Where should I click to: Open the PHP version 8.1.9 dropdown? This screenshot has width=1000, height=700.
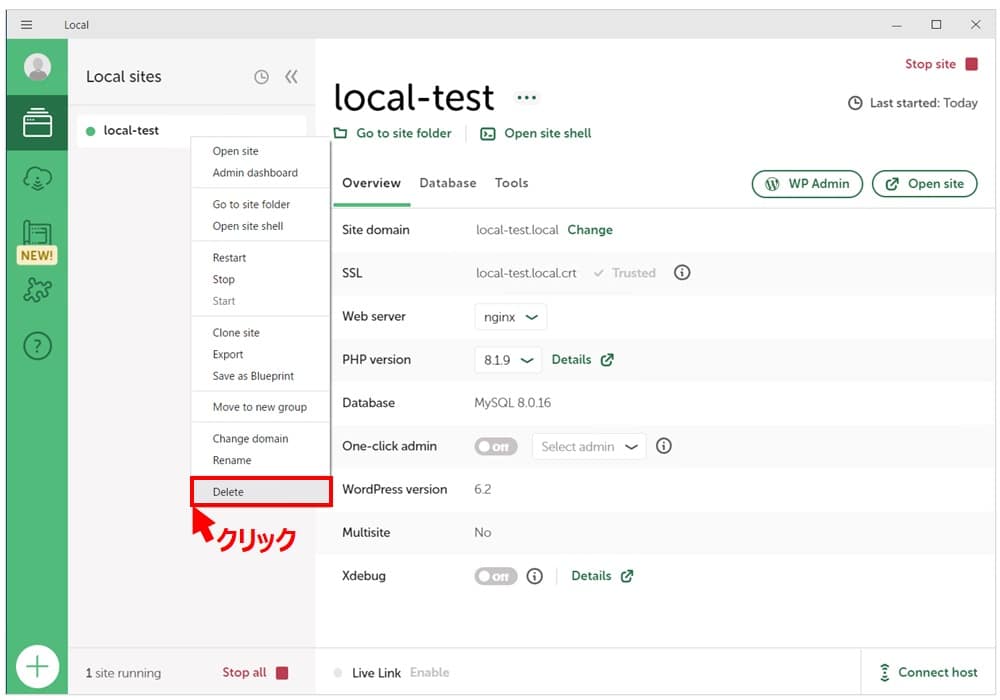[x=508, y=360]
